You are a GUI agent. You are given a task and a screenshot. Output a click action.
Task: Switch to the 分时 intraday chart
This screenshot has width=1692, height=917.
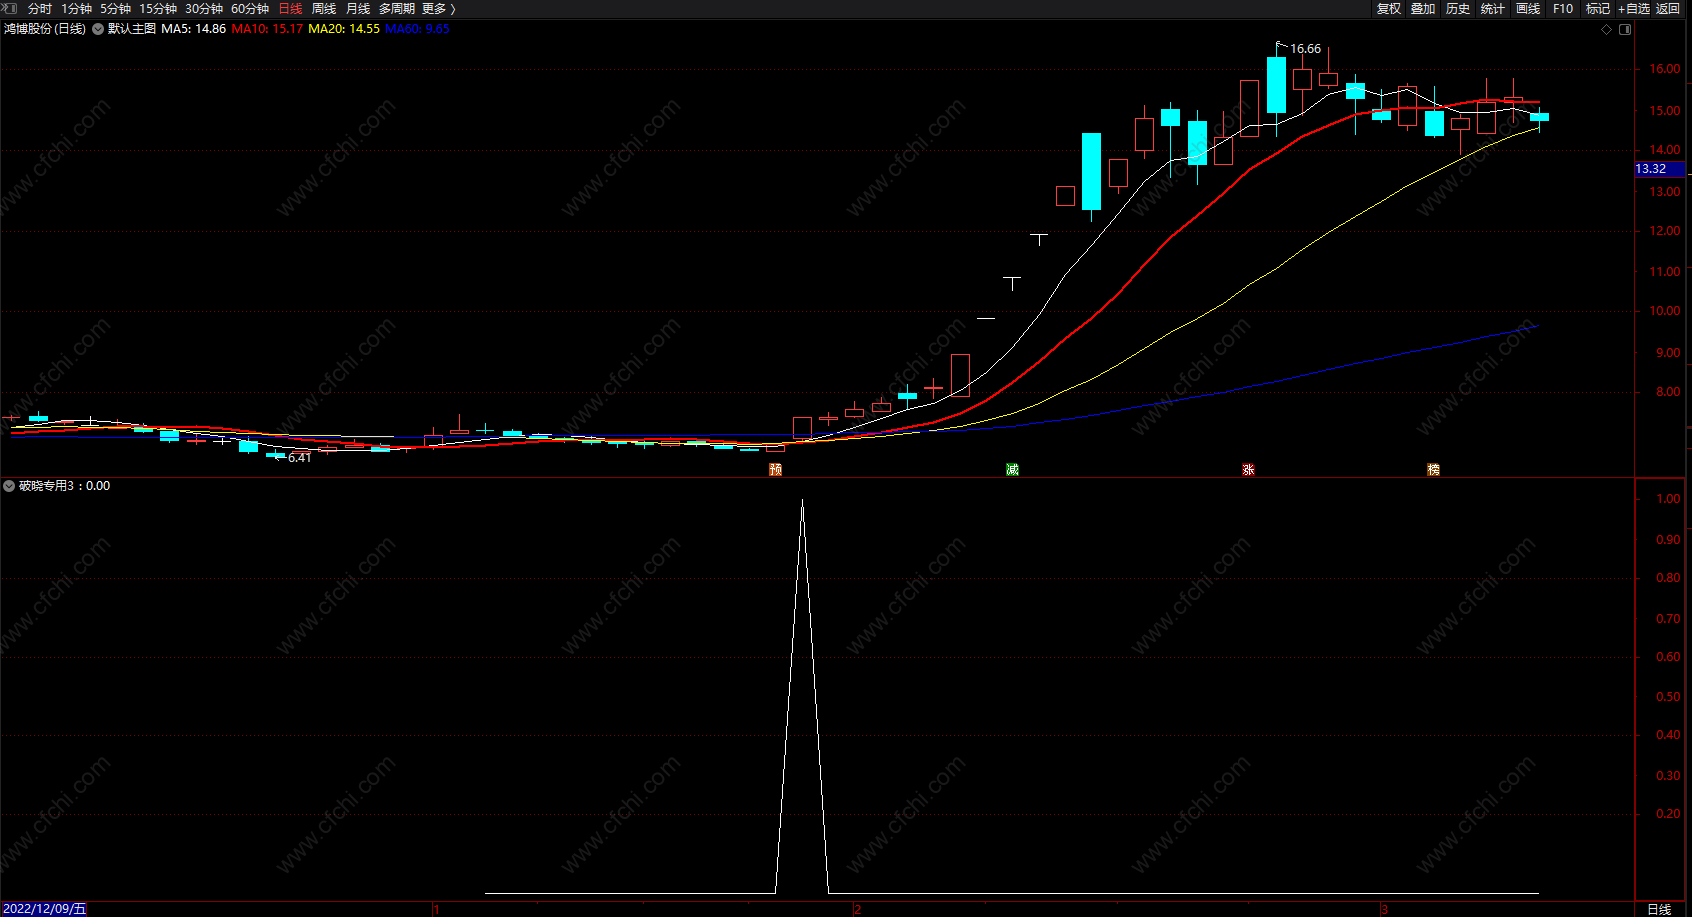click(40, 8)
